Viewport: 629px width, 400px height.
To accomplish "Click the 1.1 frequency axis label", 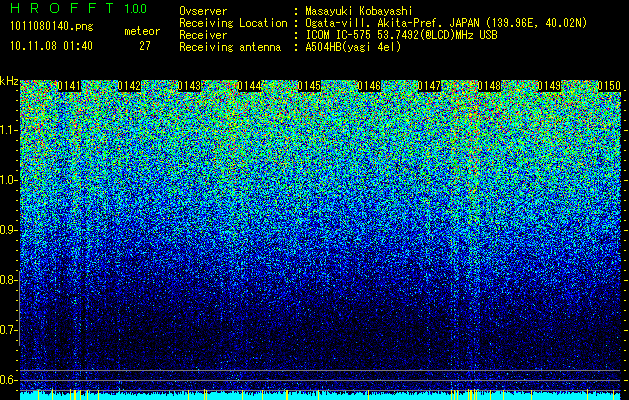I will click(9, 130).
